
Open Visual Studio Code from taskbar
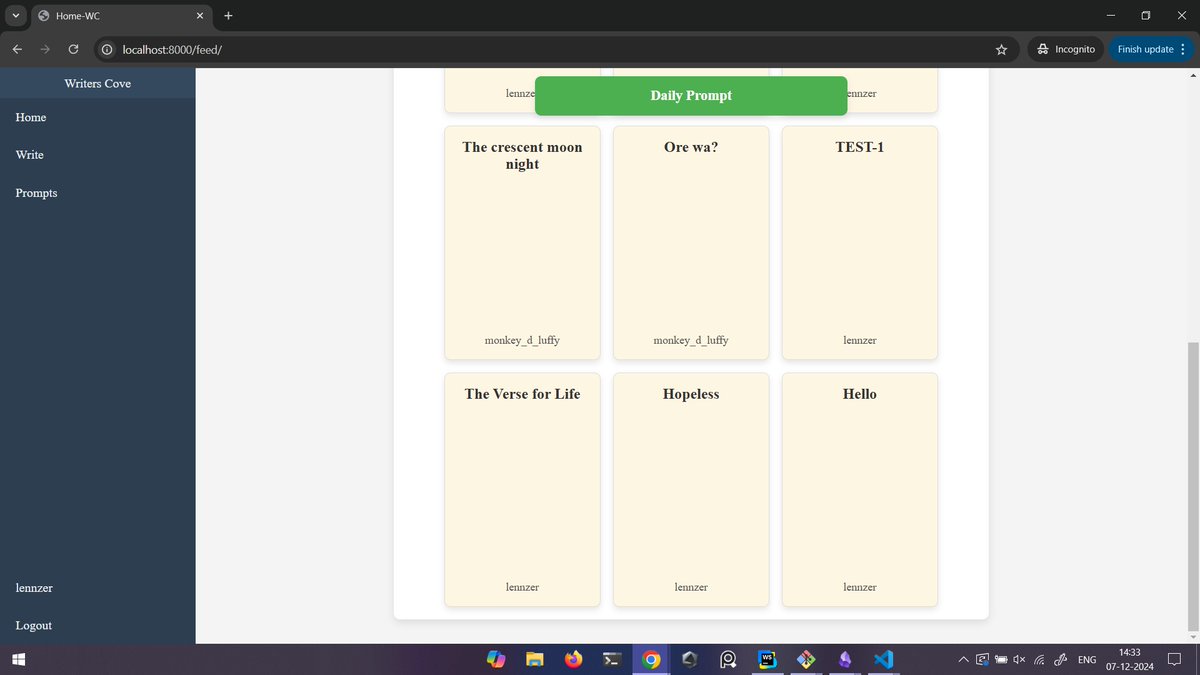coord(883,660)
